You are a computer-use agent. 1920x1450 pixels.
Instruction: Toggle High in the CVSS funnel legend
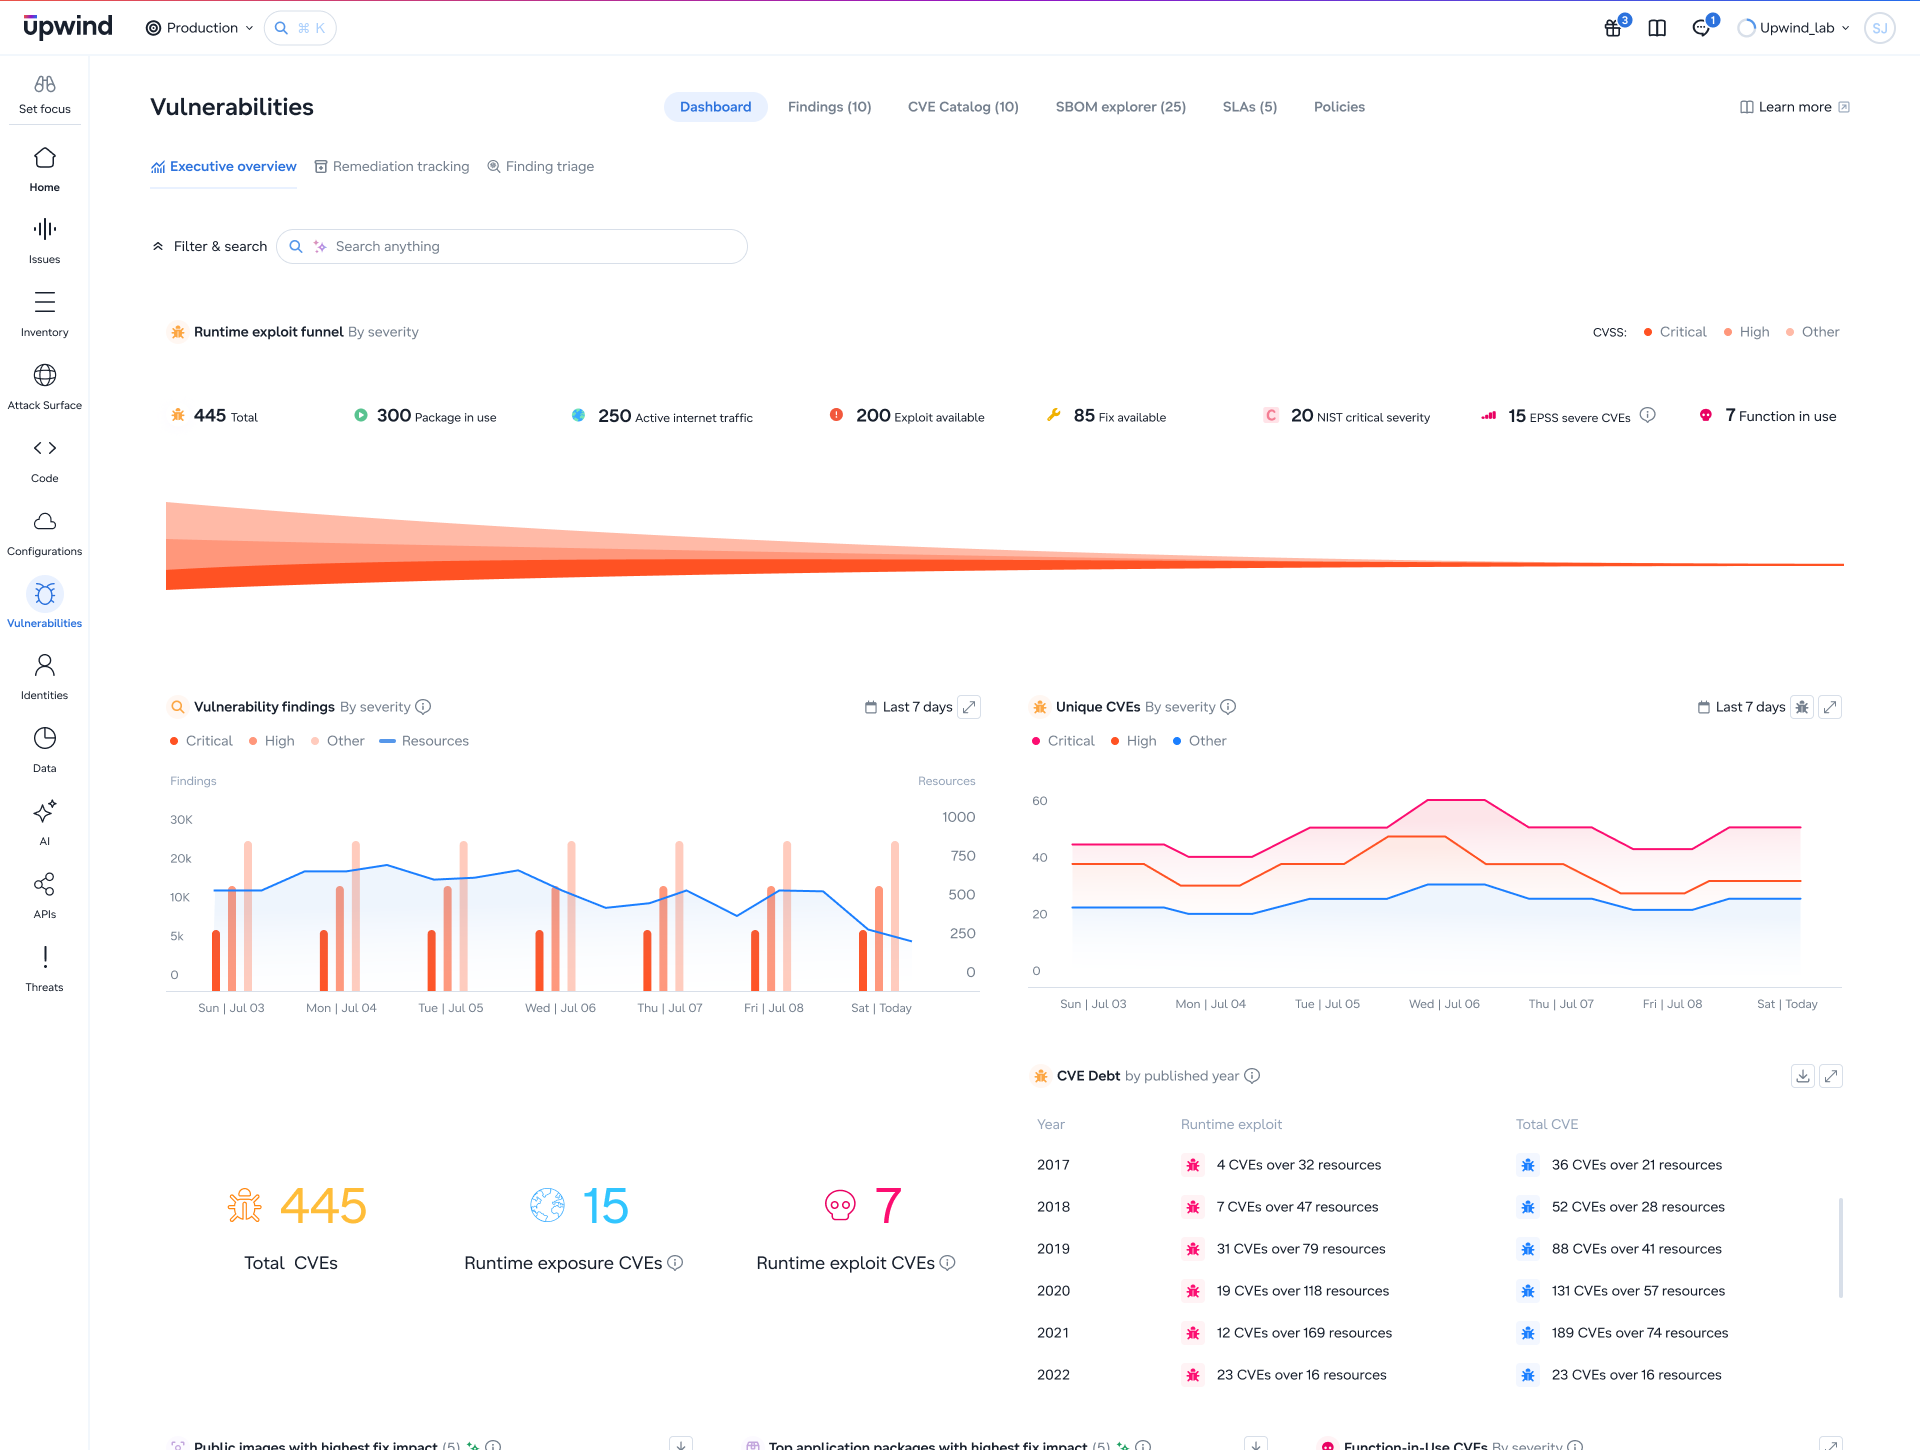tap(1747, 332)
